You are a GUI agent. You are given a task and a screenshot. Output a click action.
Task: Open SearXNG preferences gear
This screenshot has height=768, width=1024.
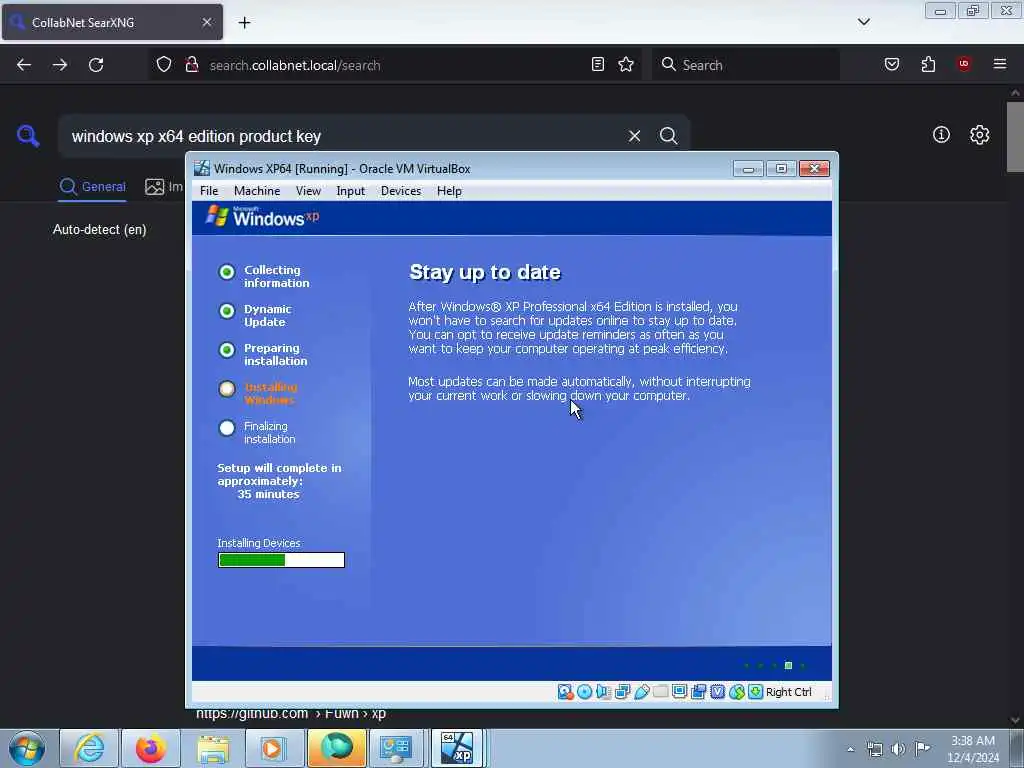pyautogui.click(x=979, y=135)
